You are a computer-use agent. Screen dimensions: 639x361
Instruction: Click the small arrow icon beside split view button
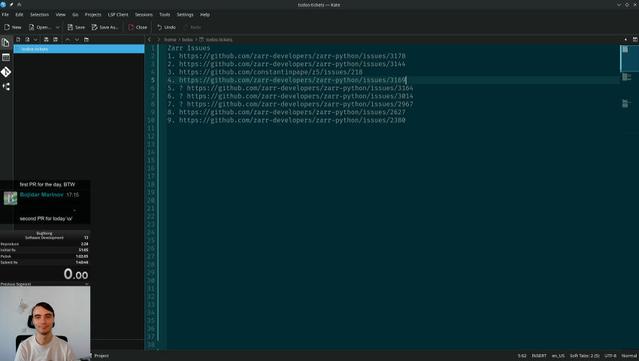tap(626, 40)
